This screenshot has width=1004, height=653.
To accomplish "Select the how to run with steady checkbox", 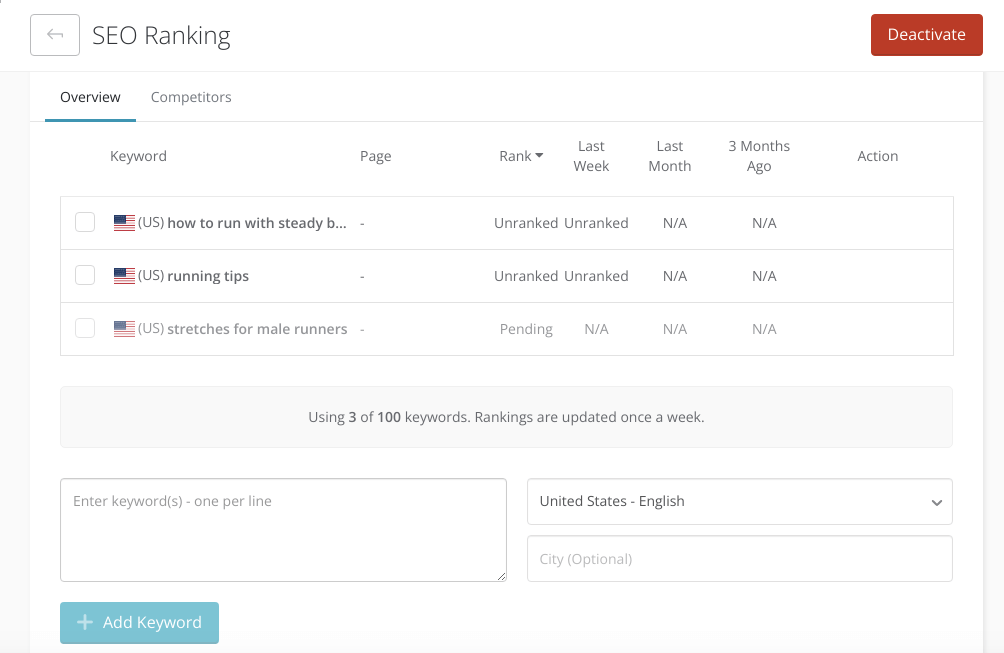I will point(85,223).
